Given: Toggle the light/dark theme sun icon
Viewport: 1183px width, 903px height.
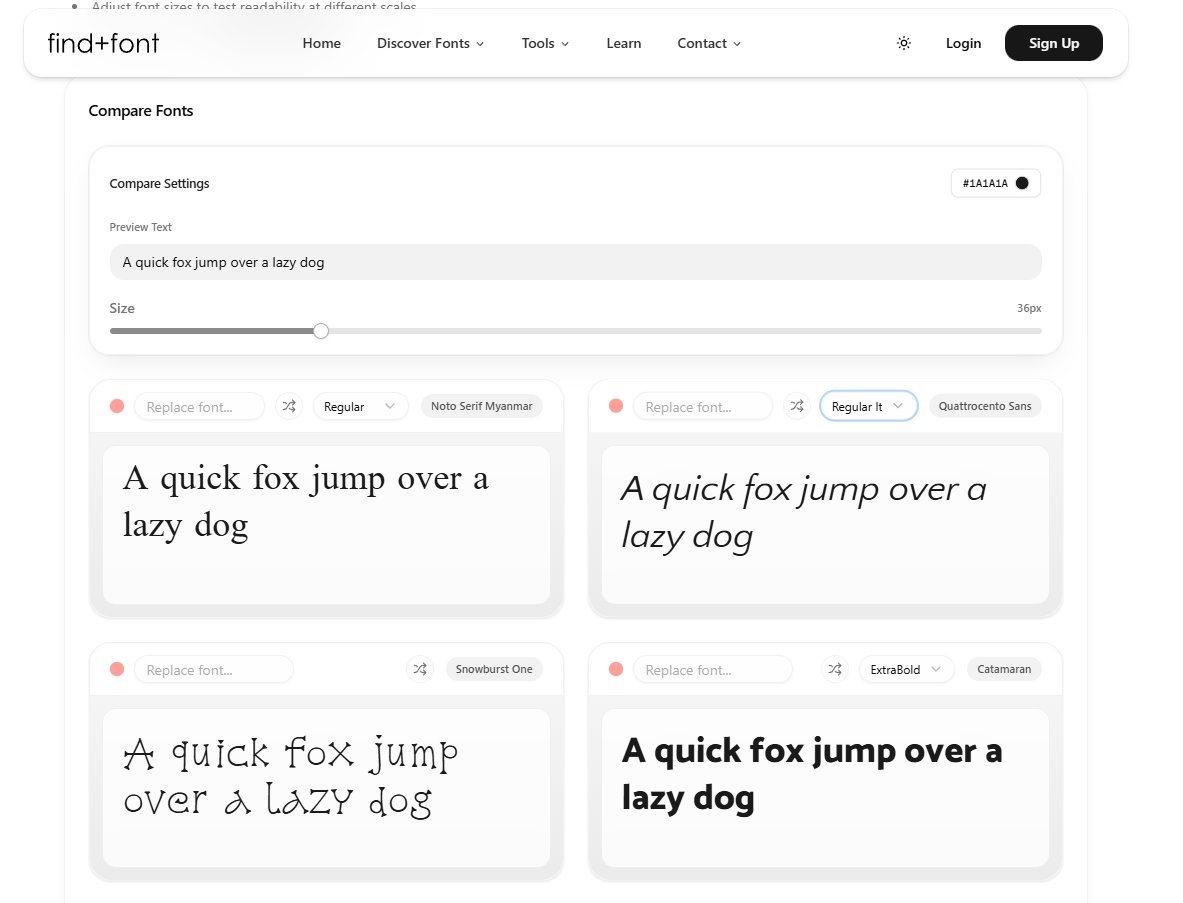Looking at the screenshot, I should click(904, 43).
